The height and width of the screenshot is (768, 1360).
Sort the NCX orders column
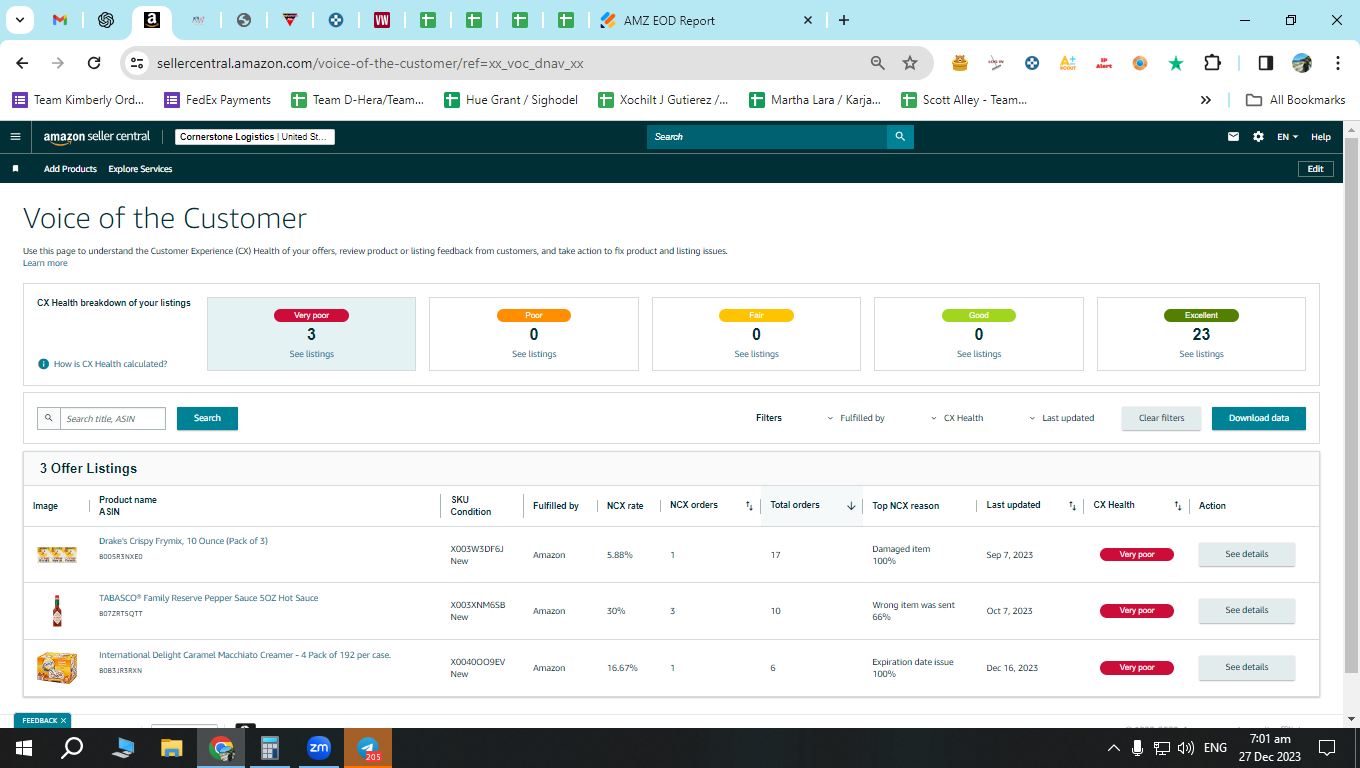[x=749, y=506]
